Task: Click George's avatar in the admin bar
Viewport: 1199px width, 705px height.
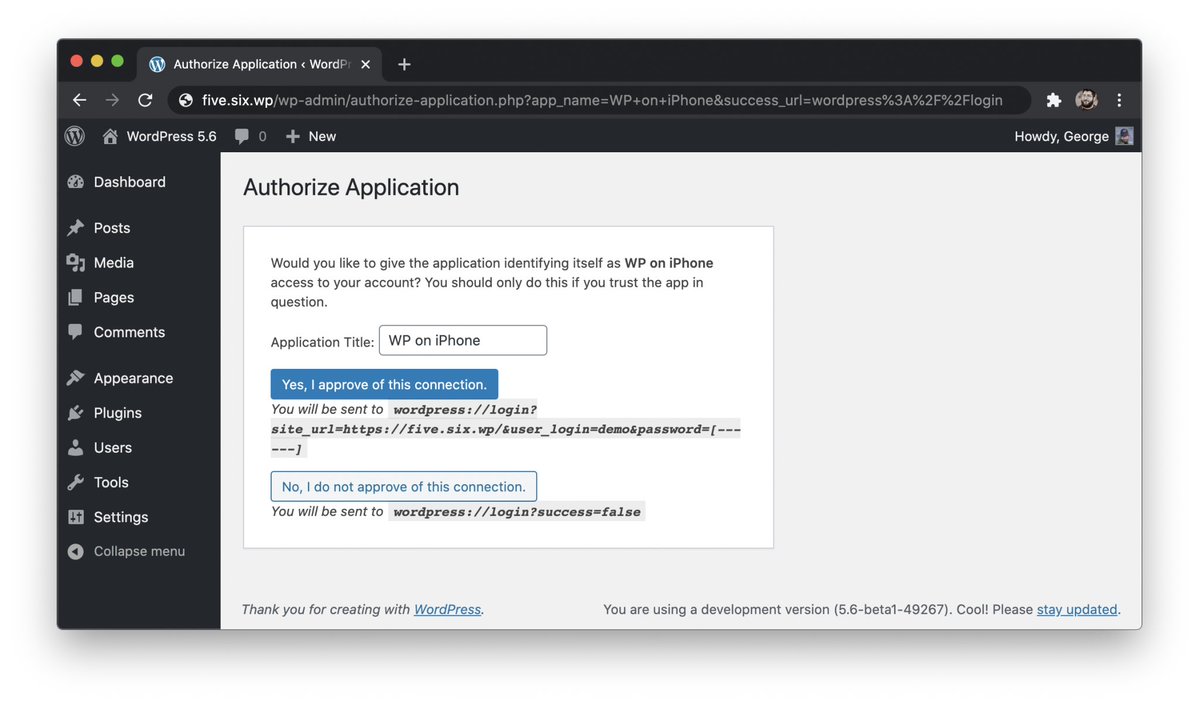Action: (x=1124, y=136)
